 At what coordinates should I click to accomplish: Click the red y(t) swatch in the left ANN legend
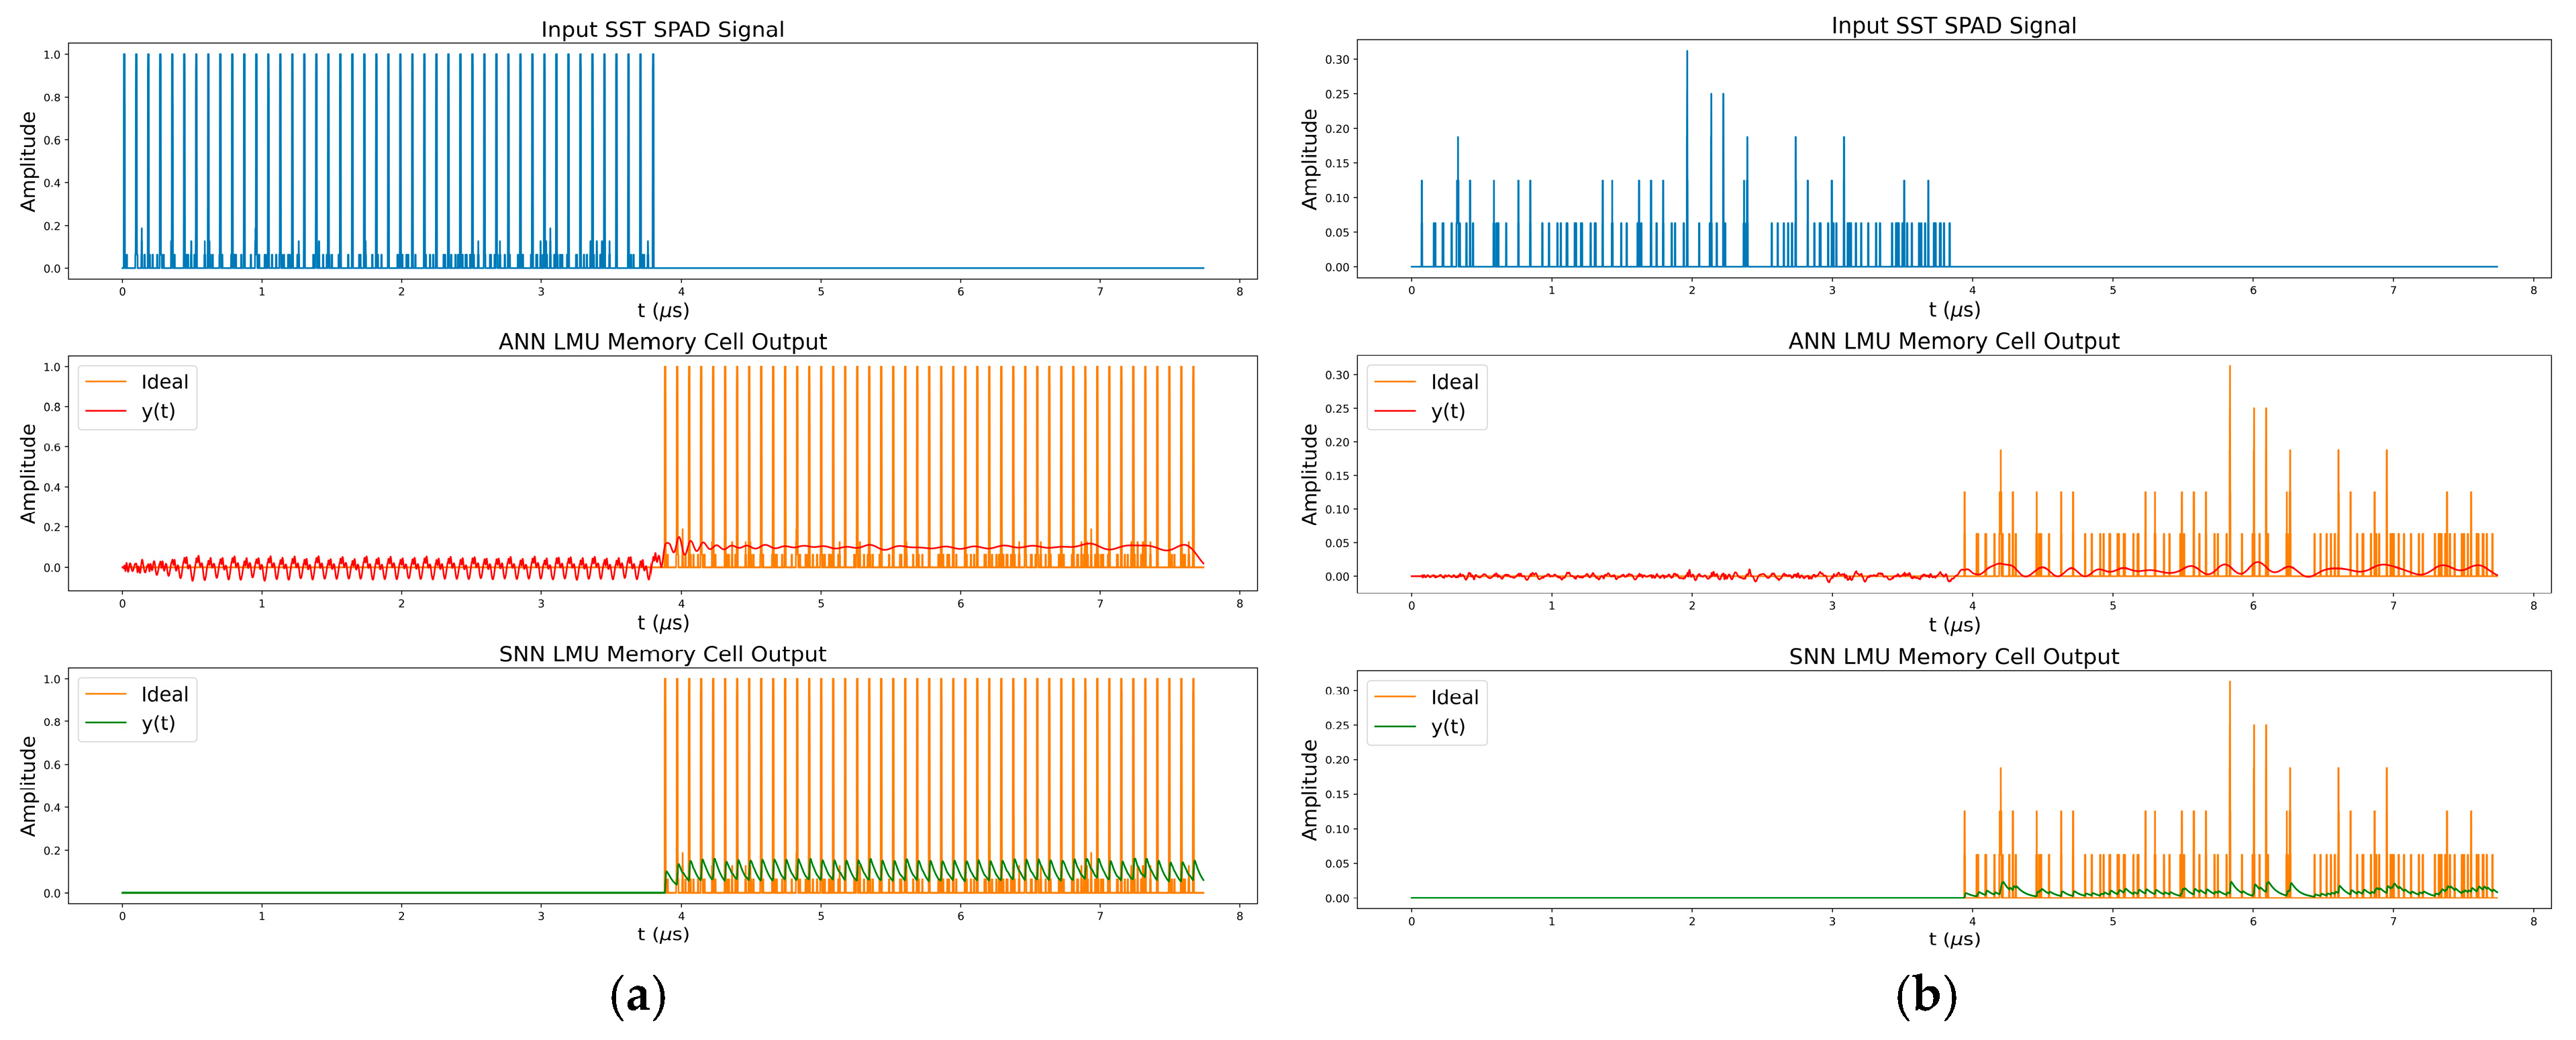[x=106, y=411]
